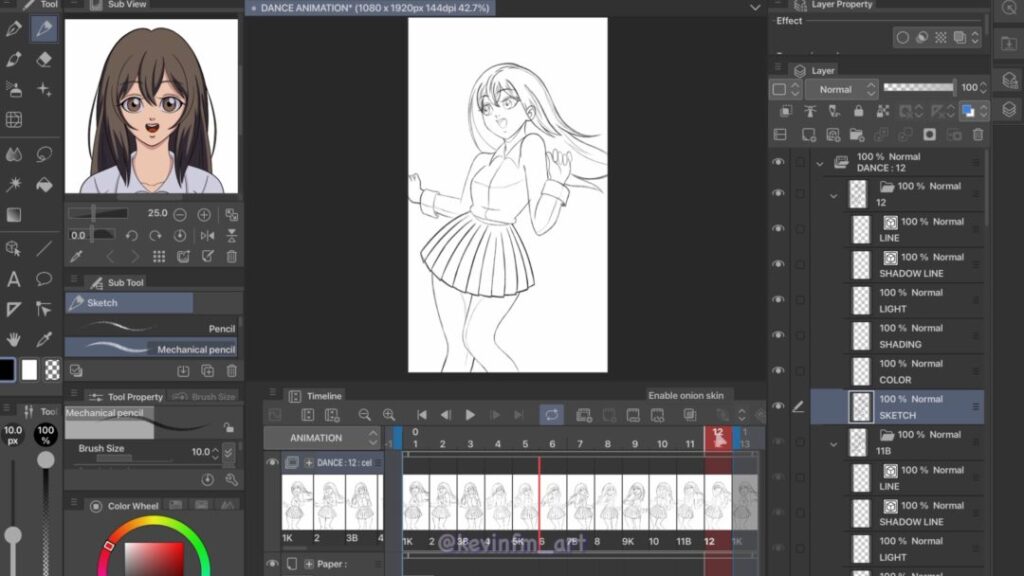Select the Auto Select magic wand tool

click(x=14, y=185)
